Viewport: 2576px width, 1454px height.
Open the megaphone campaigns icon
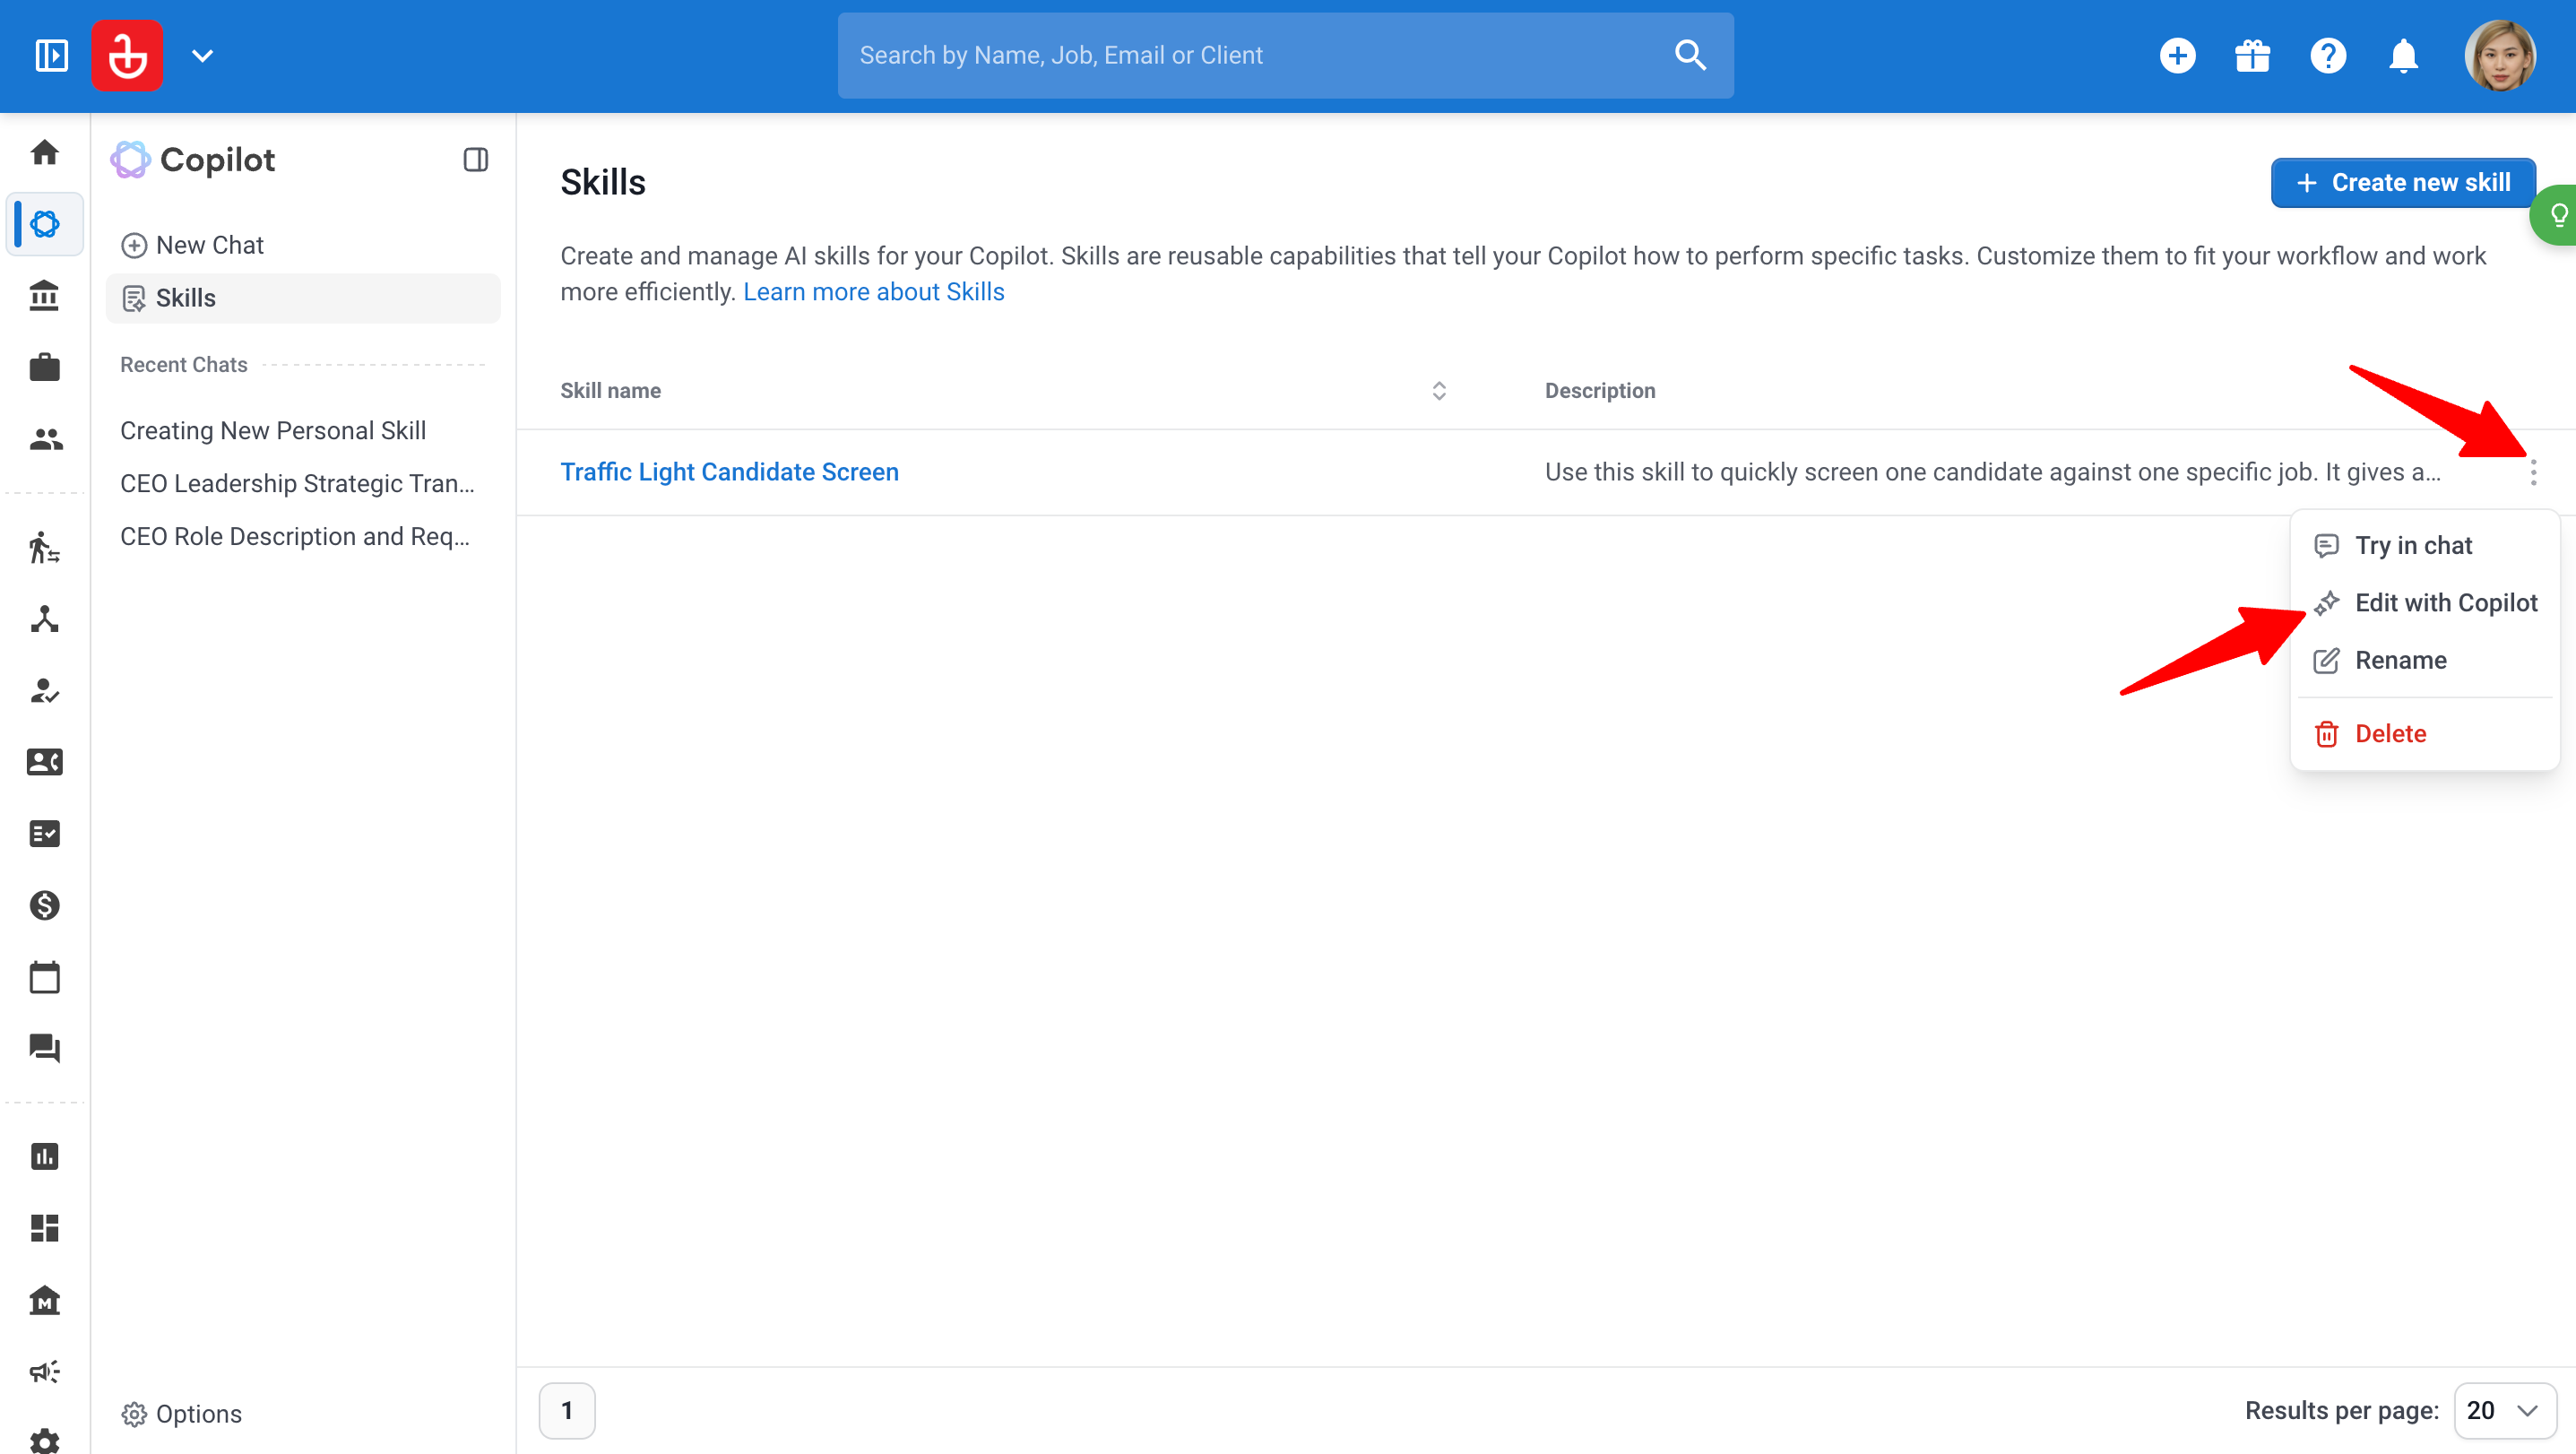coord(44,1371)
